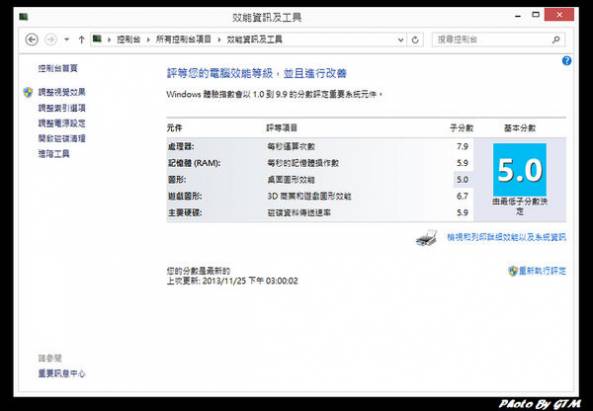Open 調整視覺效果 link
The image size is (593, 411).
[62, 92]
